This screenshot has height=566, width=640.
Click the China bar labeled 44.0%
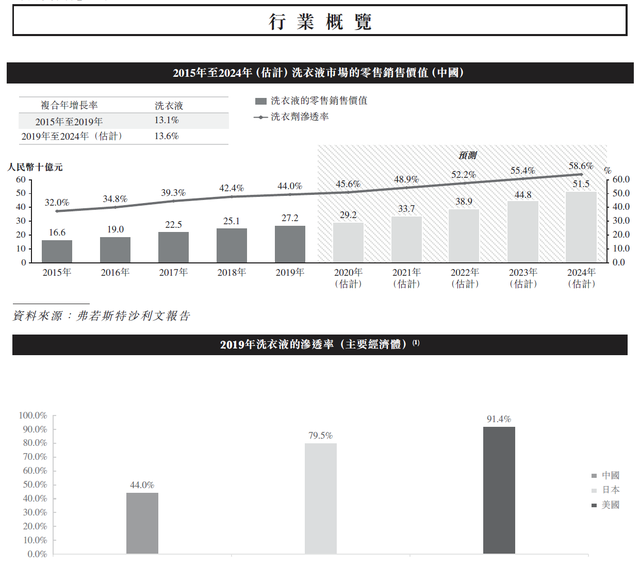tap(142, 524)
